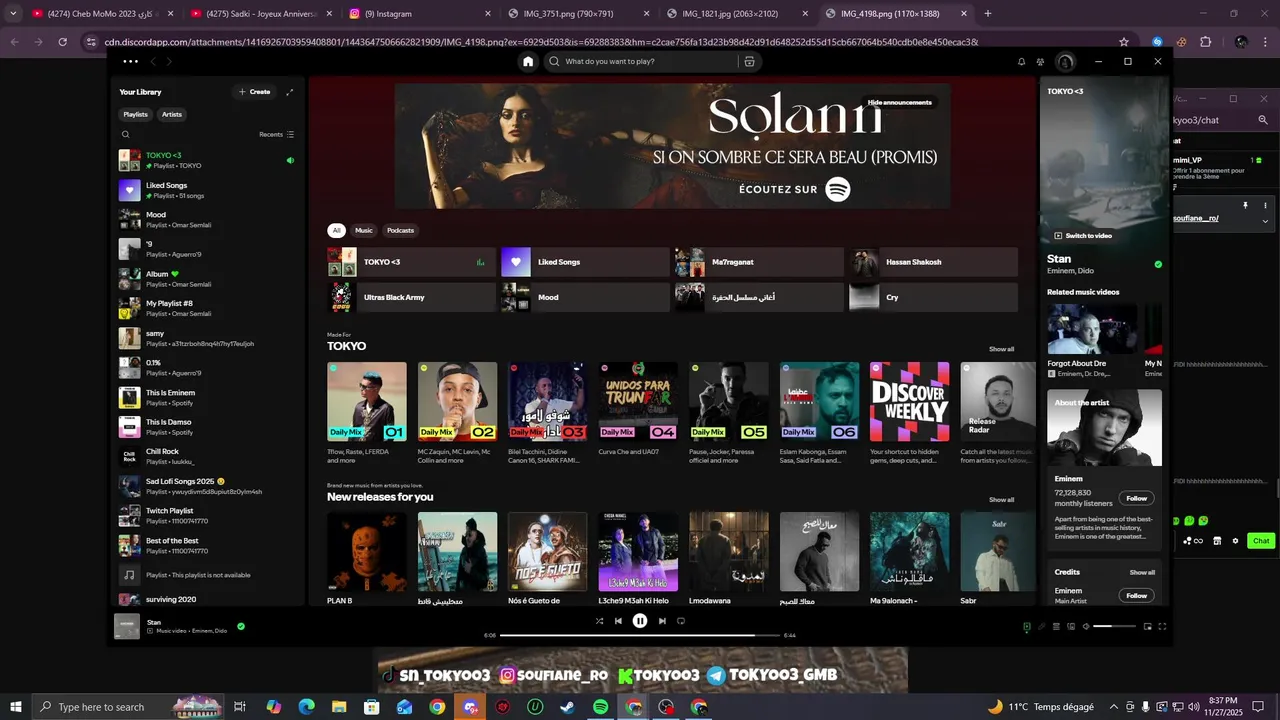Search in Your Library magnifier icon
The image size is (1280, 720).
125,134
